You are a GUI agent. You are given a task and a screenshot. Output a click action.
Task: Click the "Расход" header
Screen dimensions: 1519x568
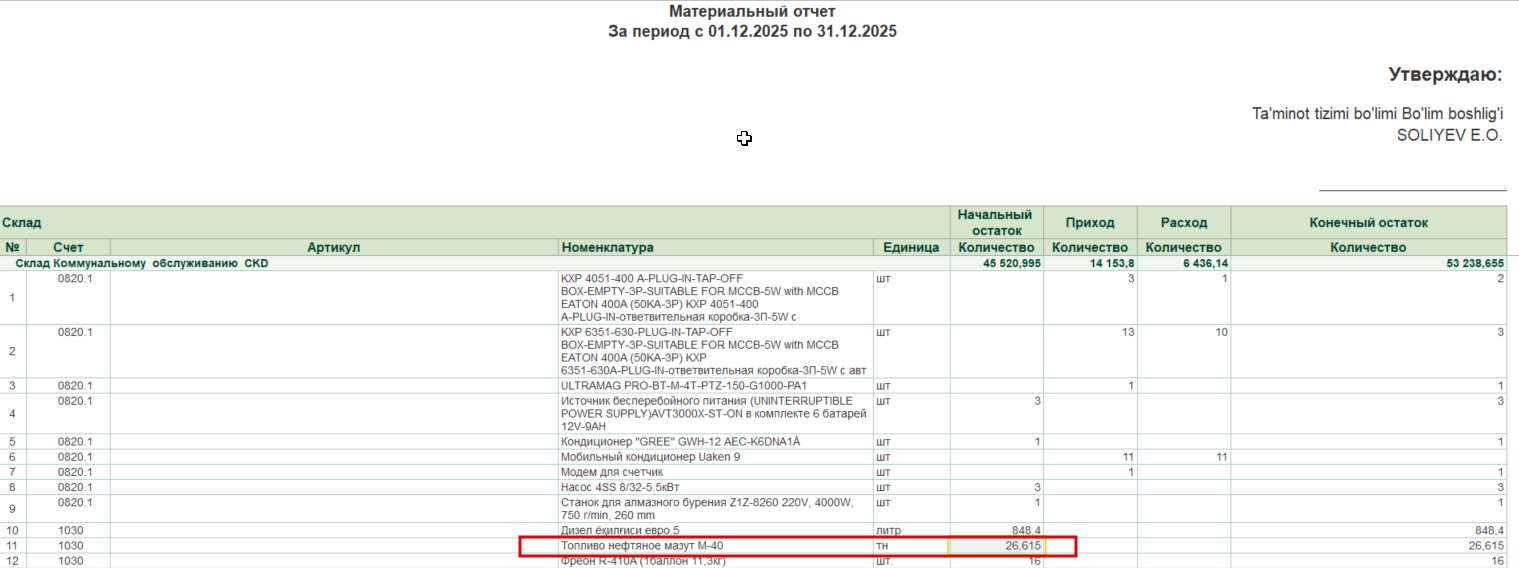[1184, 223]
